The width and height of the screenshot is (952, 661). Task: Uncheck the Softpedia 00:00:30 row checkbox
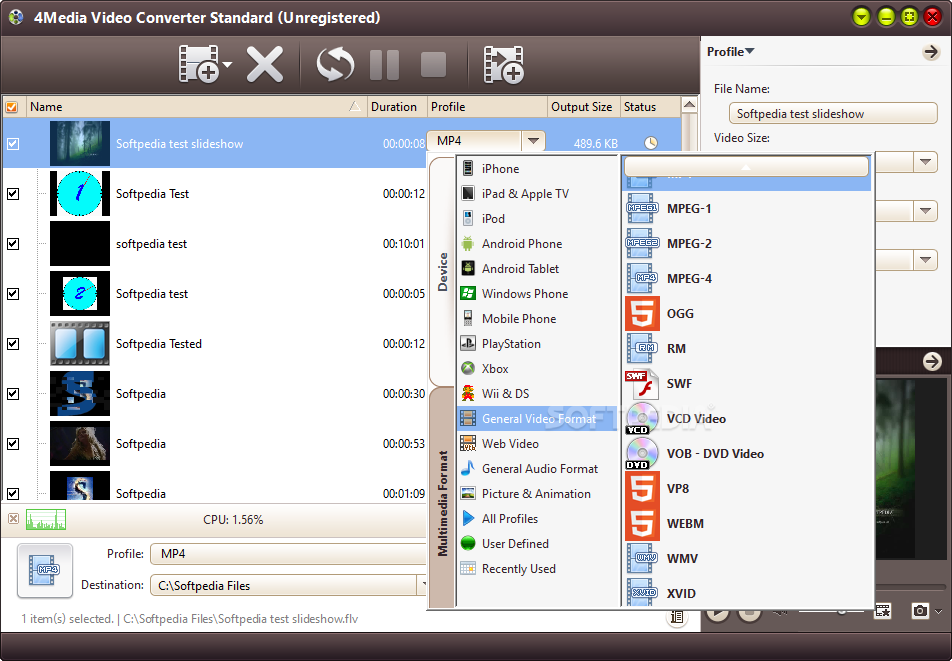click(x=13, y=394)
